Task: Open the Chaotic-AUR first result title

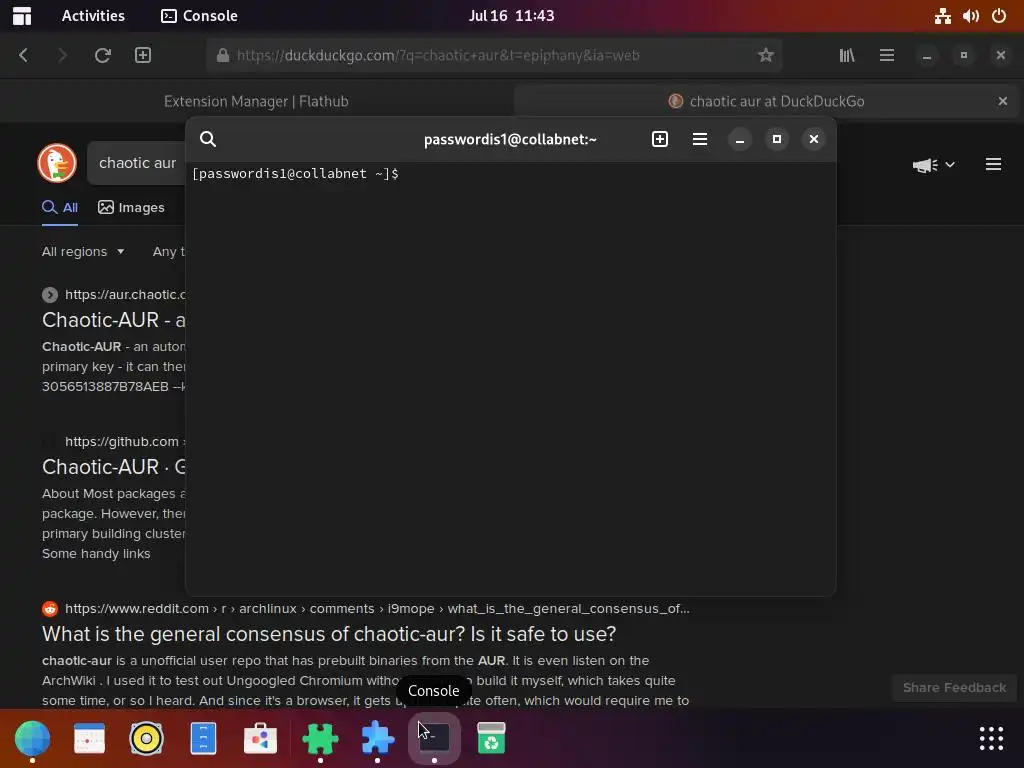Action: pos(114,320)
